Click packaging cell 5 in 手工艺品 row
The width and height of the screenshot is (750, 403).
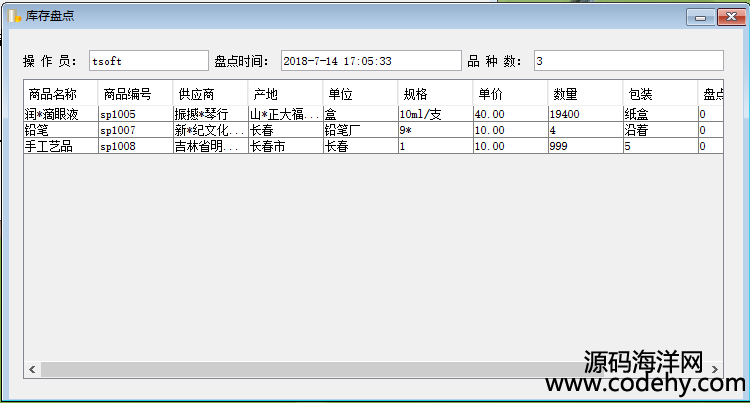(x=661, y=146)
